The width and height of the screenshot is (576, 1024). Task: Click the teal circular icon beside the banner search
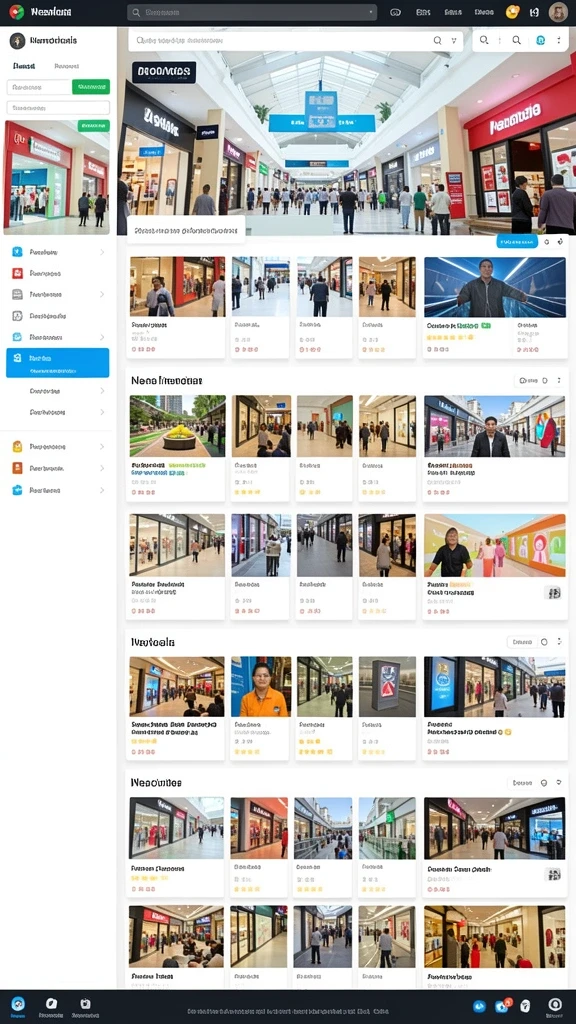(x=540, y=40)
